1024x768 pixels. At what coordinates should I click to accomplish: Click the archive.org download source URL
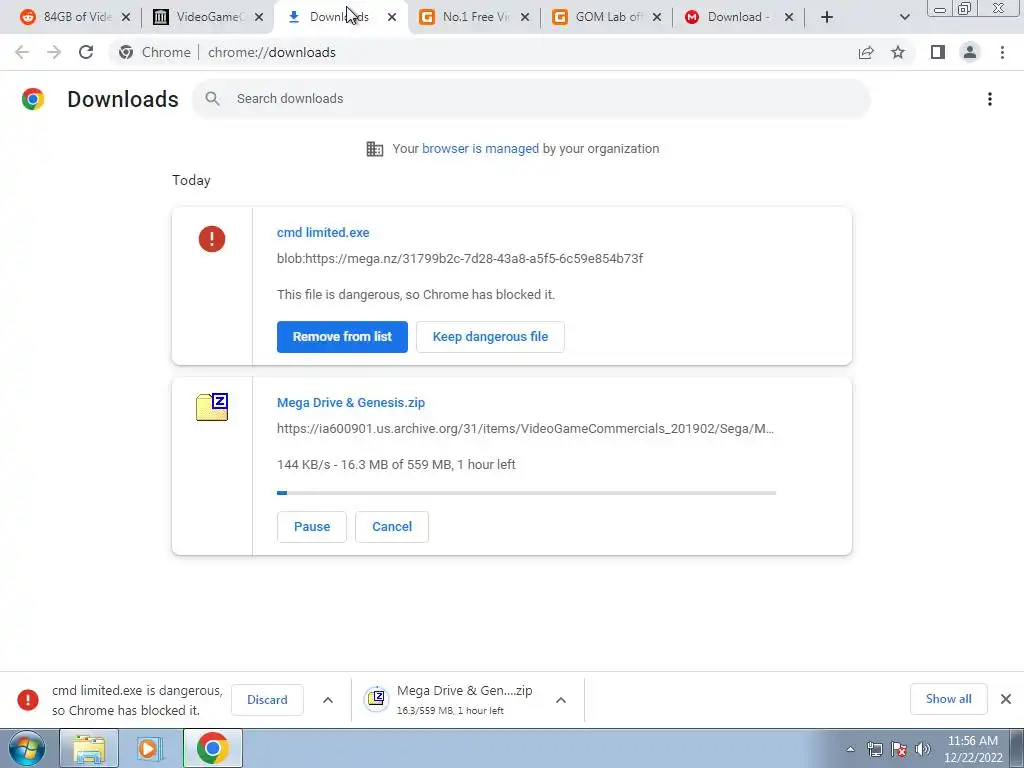[525, 429]
